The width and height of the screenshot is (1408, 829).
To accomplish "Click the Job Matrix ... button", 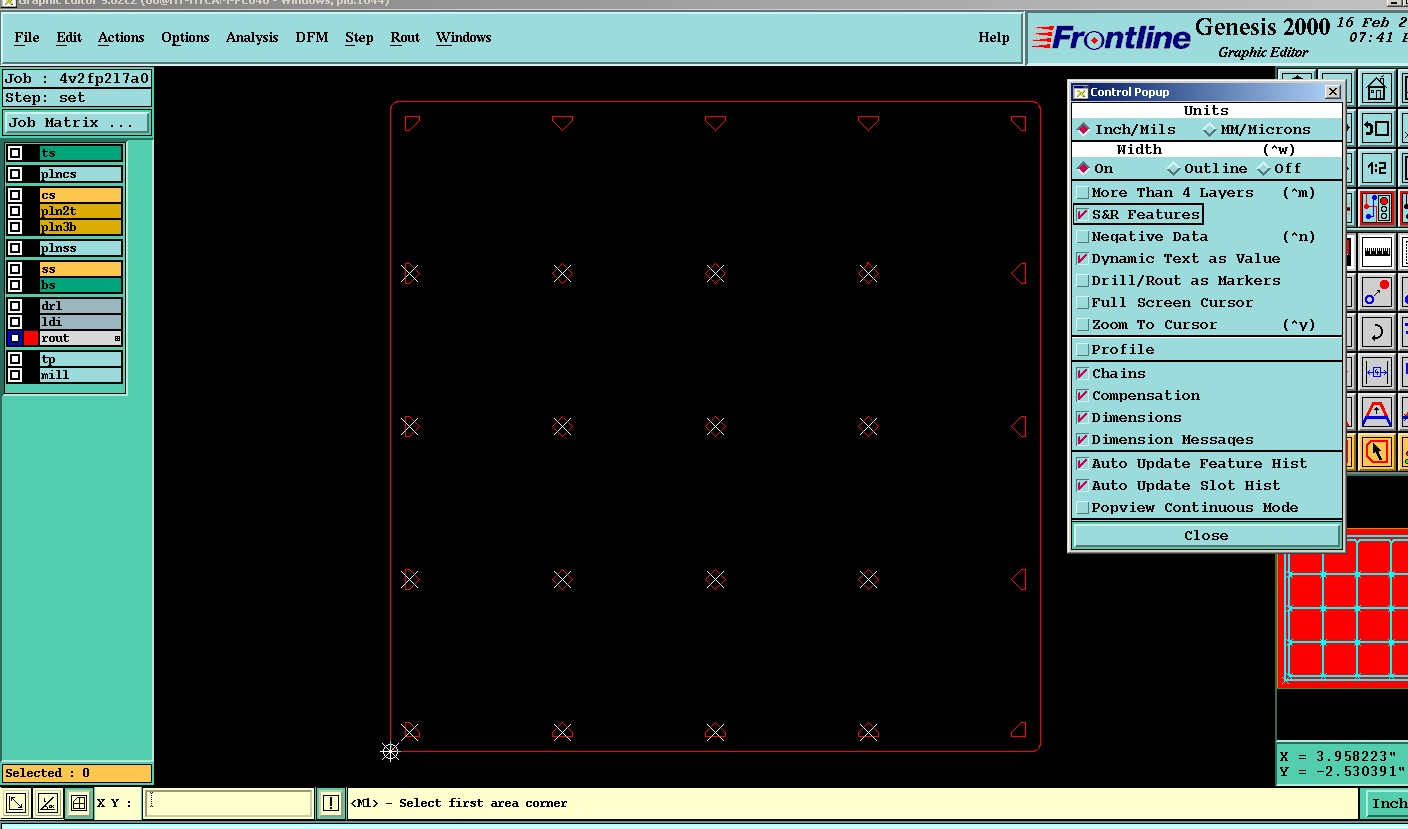I will 77,122.
